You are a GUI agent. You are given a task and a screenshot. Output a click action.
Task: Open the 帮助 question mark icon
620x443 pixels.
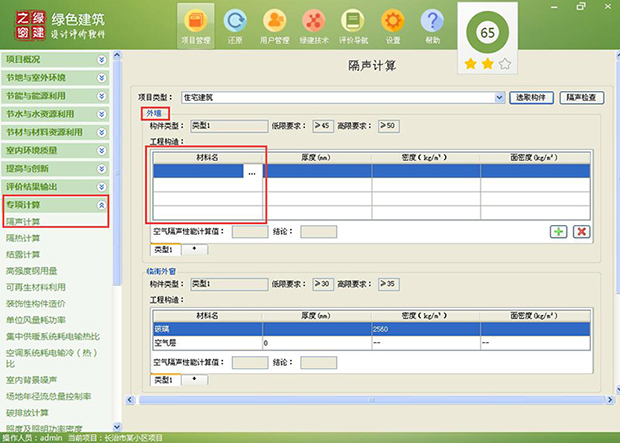(x=432, y=27)
